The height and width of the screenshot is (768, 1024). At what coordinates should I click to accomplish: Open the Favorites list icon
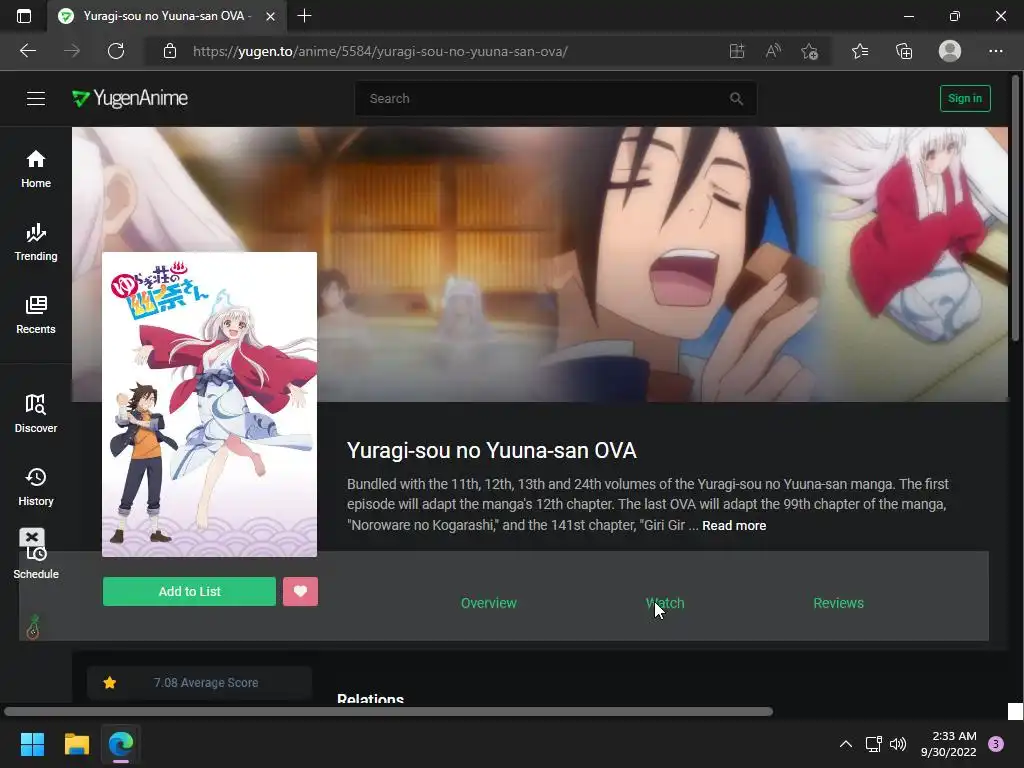click(x=860, y=51)
